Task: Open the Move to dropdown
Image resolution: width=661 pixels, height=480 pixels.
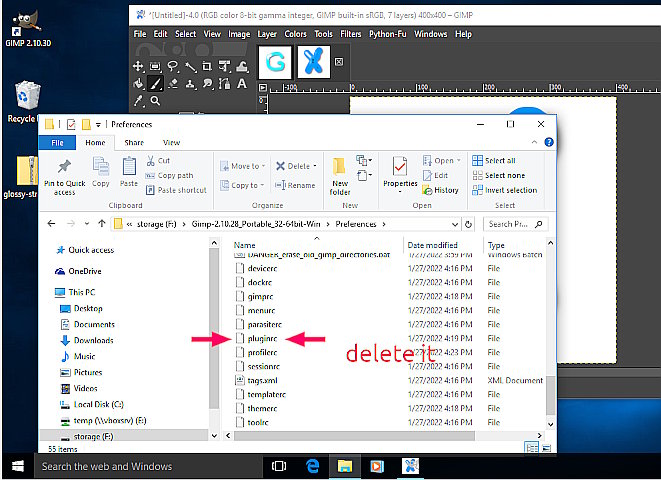Action: pyautogui.click(x=245, y=166)
